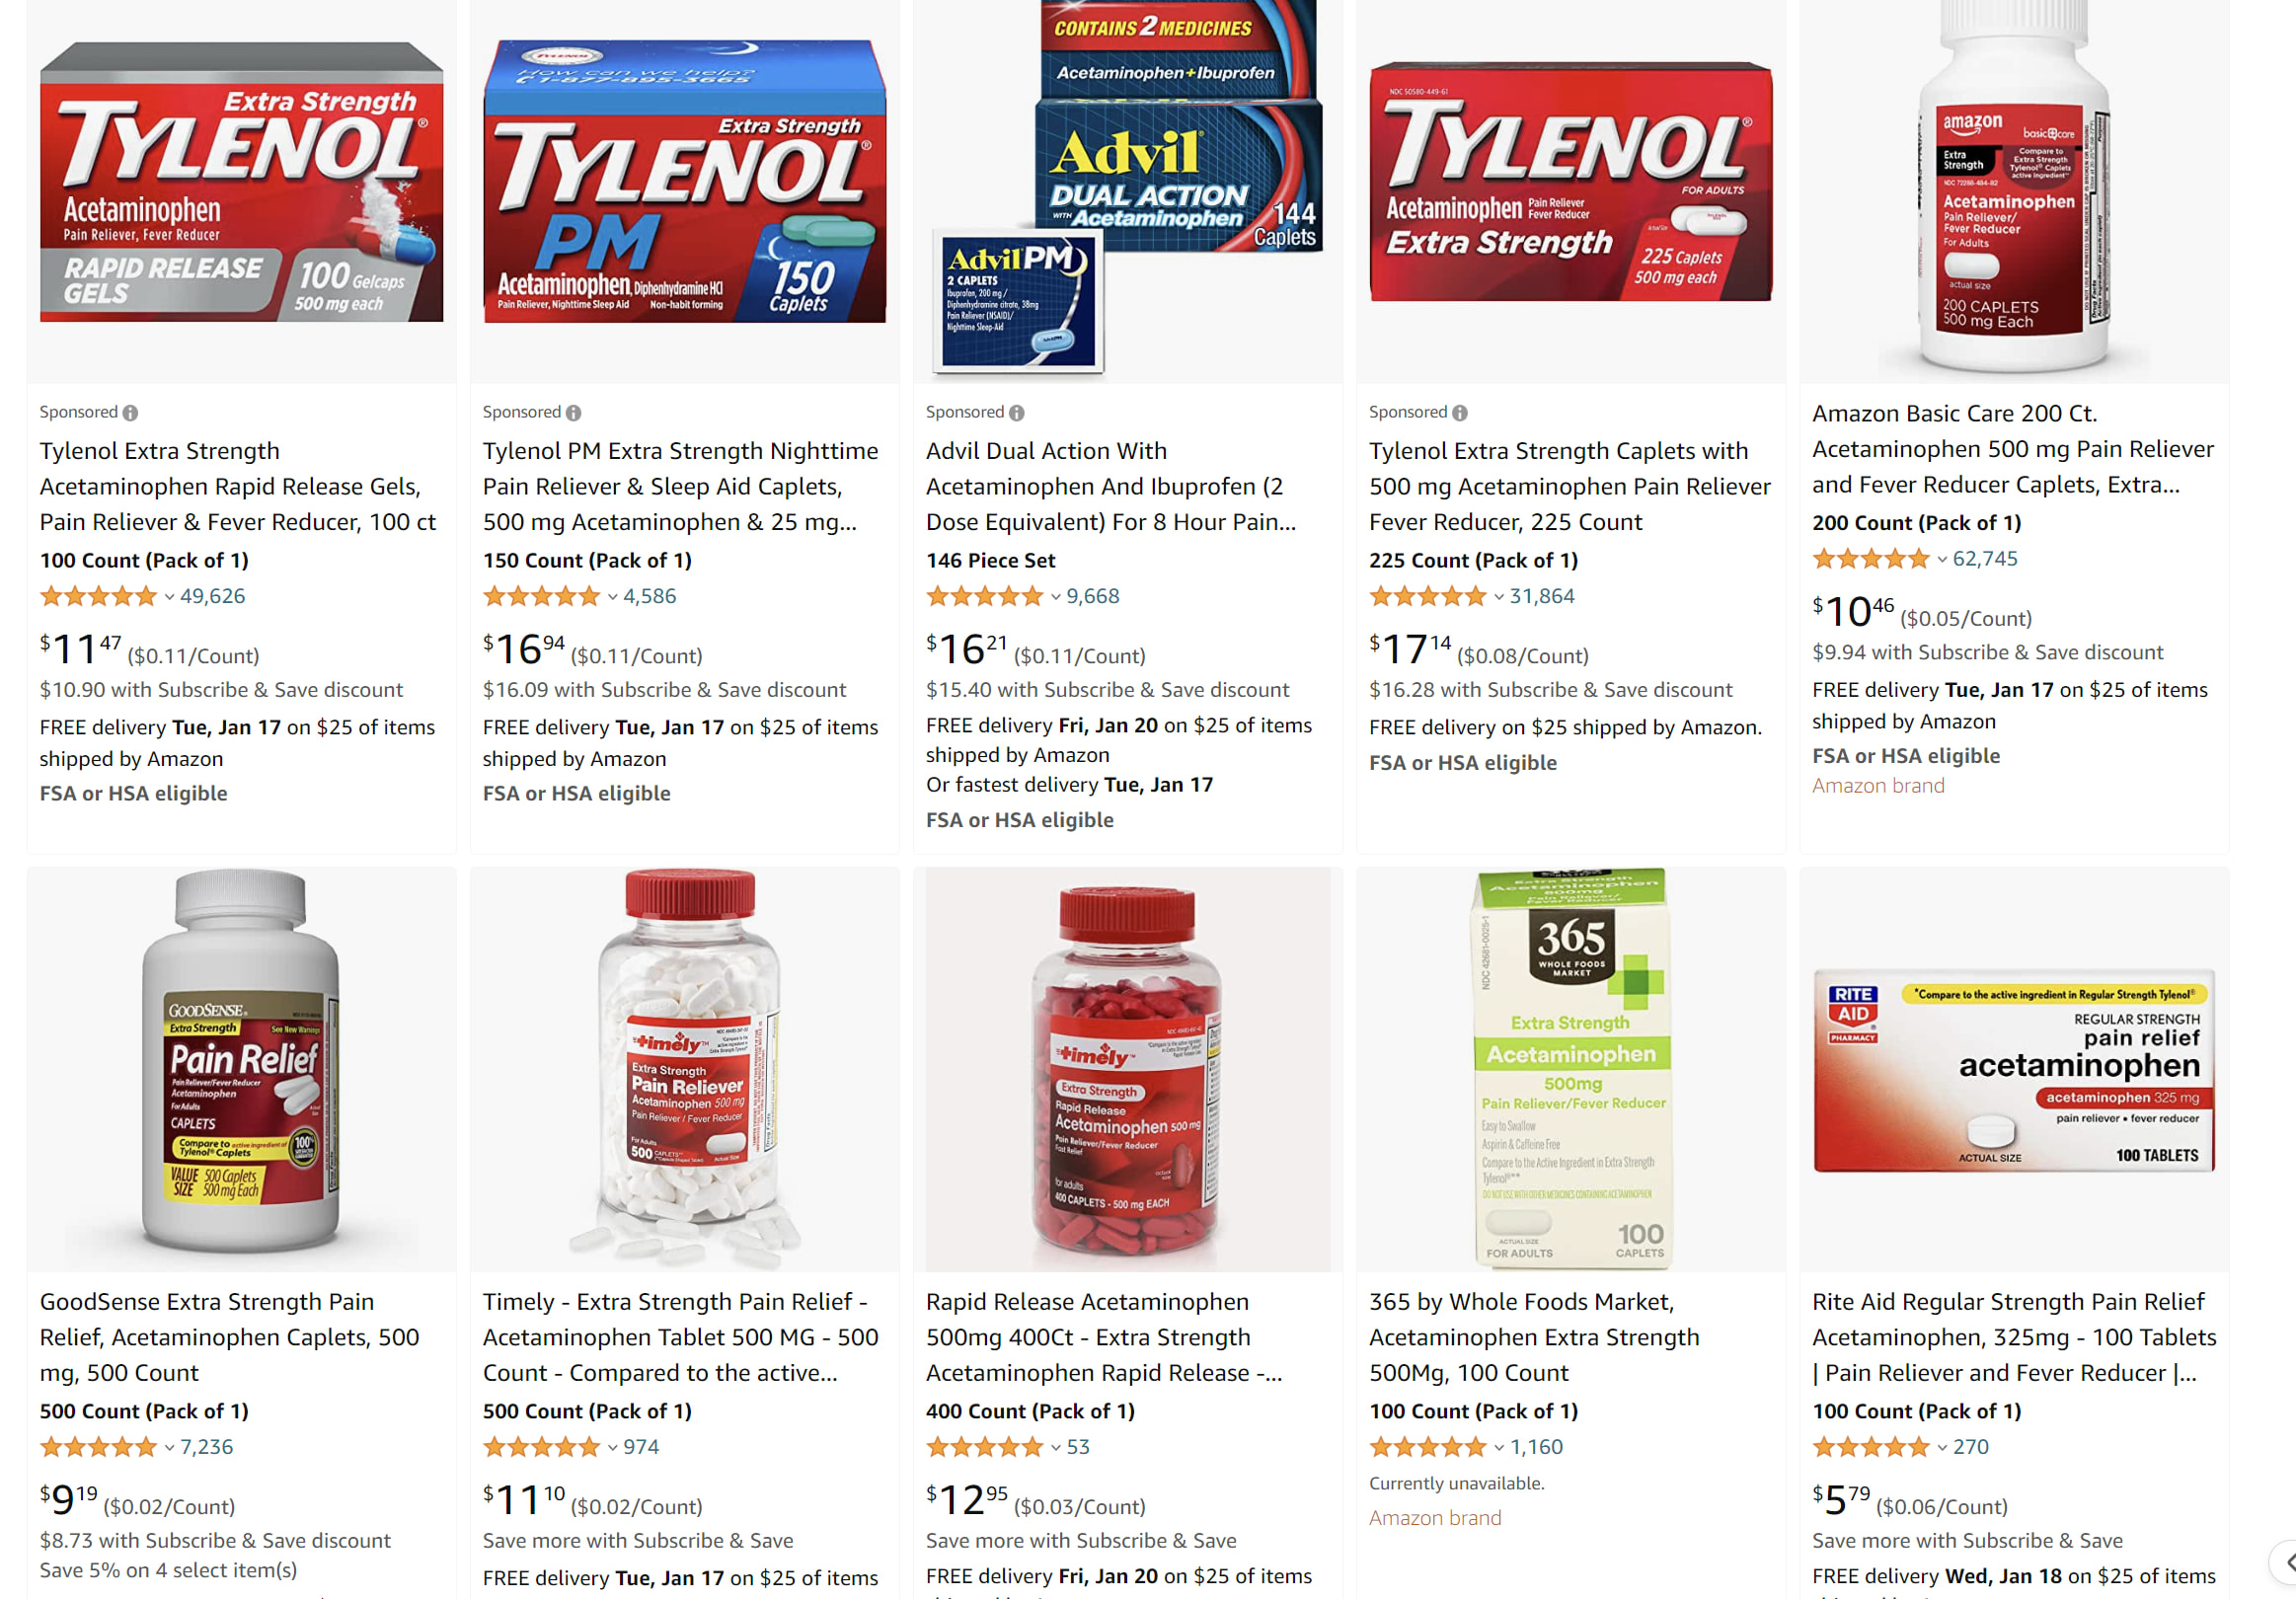This screenshot has width=2296, height=1599.
Task: Open star rating of Amazon Basic Care caplets
Action: 1870,559
